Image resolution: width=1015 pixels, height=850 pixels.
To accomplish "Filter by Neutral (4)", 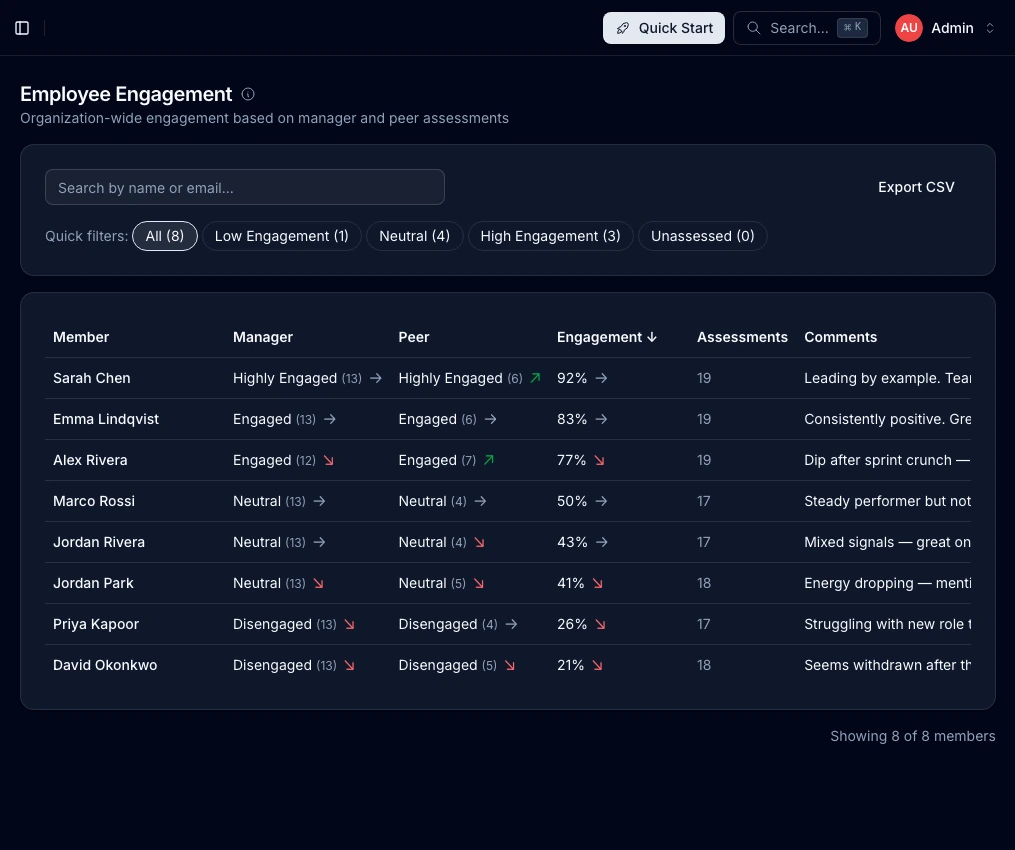I will tap(414, 236).
